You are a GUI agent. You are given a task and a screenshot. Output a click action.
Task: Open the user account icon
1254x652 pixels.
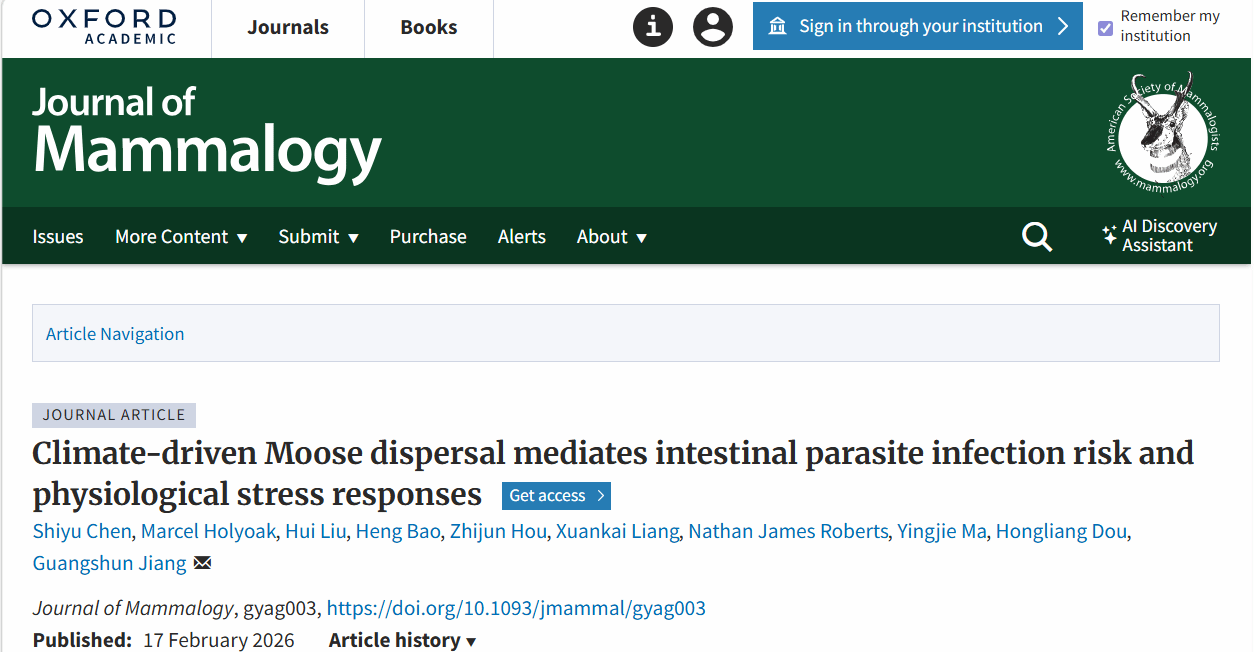pyautogui.click(x=713, y=26)
